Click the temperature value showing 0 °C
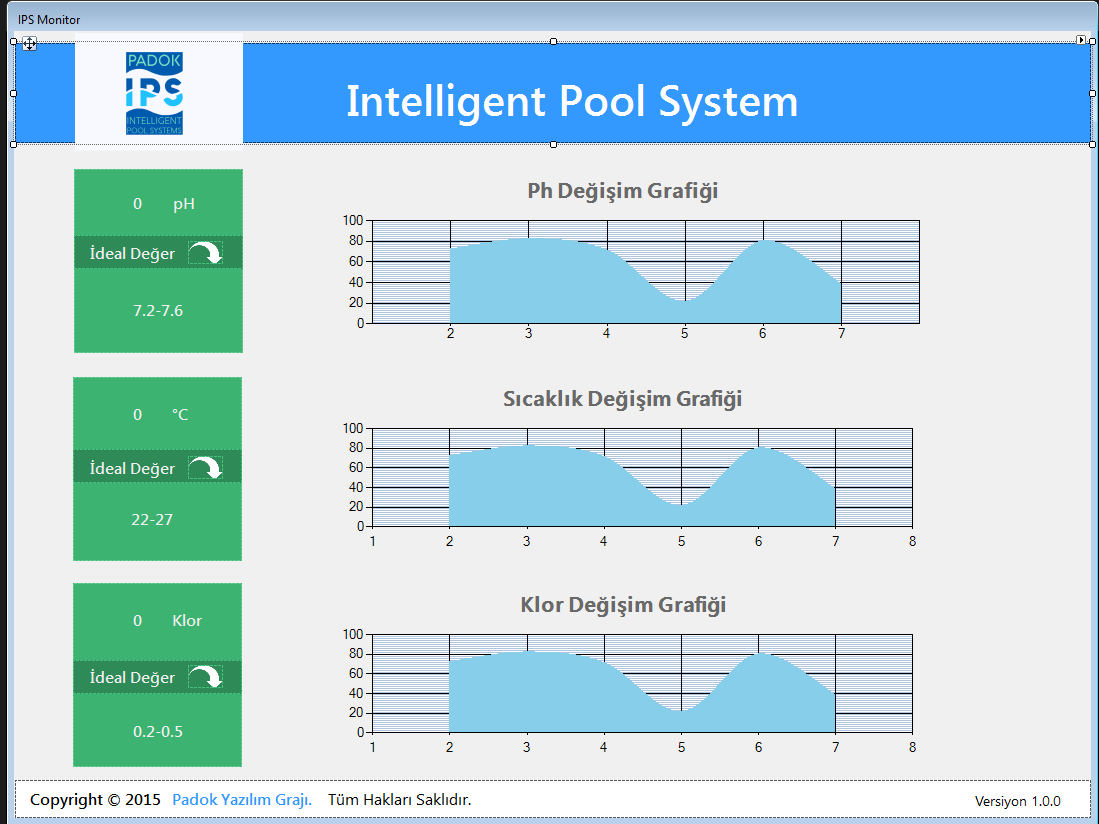Viewport: 1099px width, 824px height. 157,413
